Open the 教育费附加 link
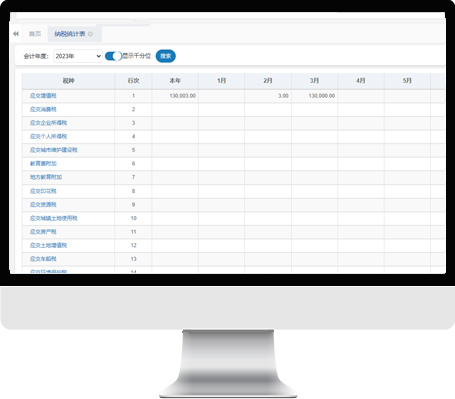The width and height of the screenshot is (455, 399). (x=43, y=163)
